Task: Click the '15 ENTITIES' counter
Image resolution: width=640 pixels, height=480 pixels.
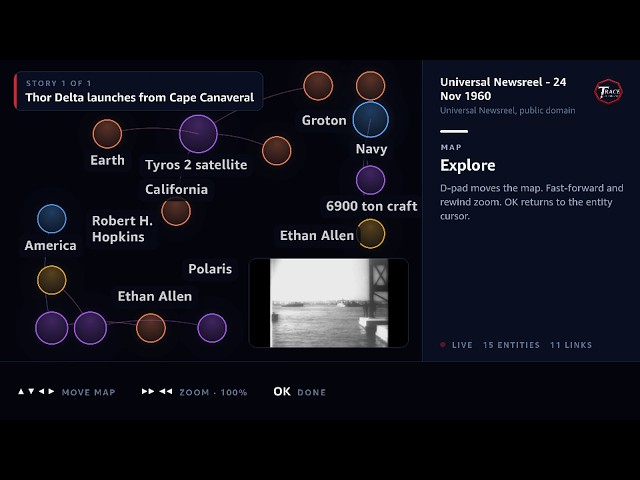Action: point(511,345)
